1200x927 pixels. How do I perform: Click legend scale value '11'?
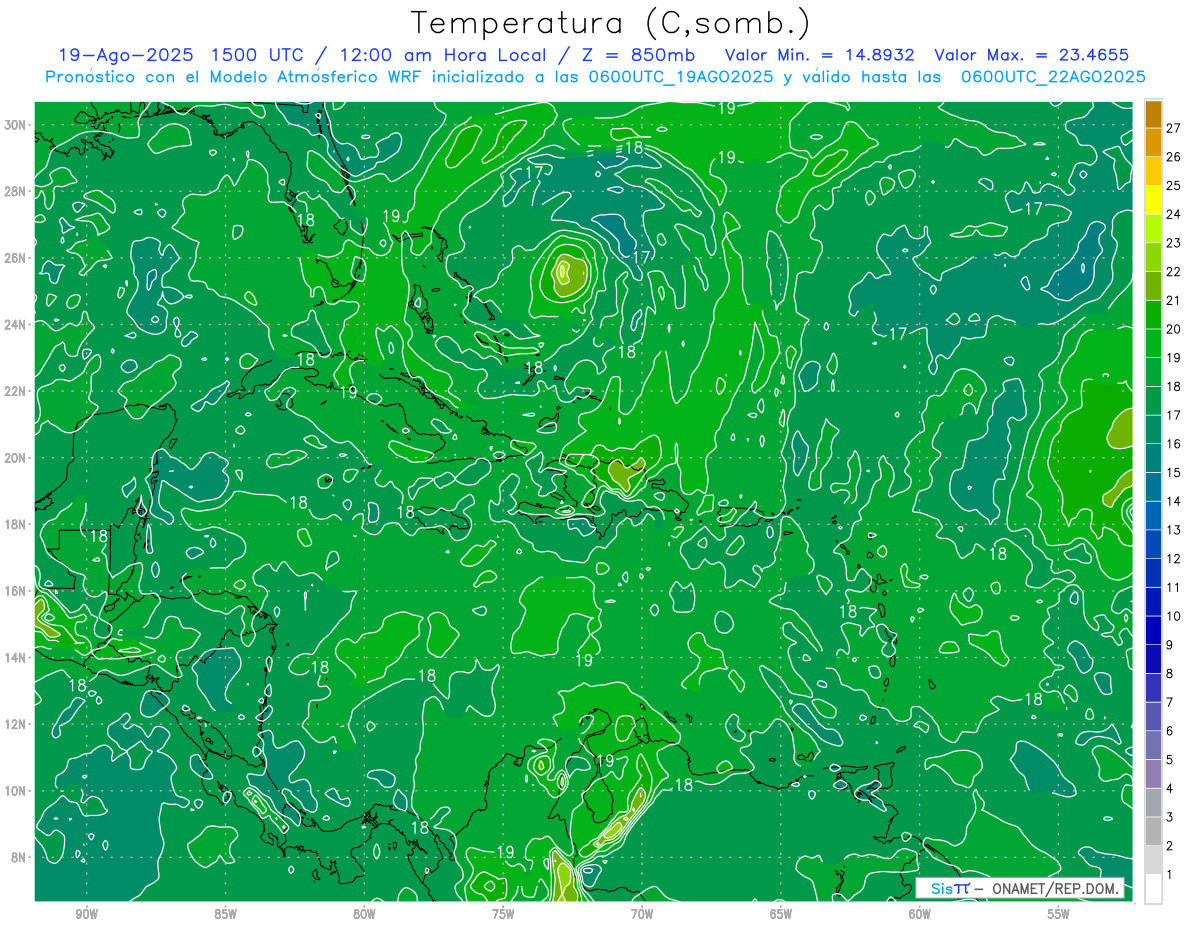pos(1173,587)
